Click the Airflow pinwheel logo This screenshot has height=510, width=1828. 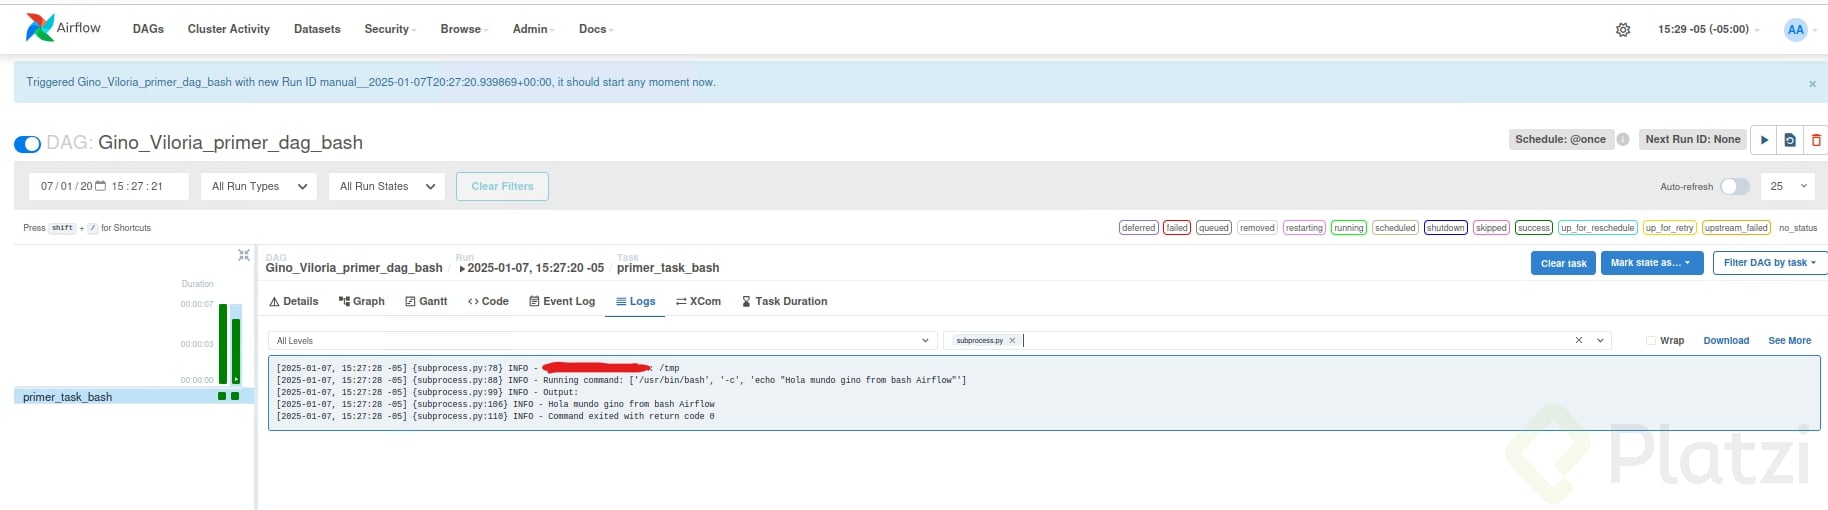point(40,27)
